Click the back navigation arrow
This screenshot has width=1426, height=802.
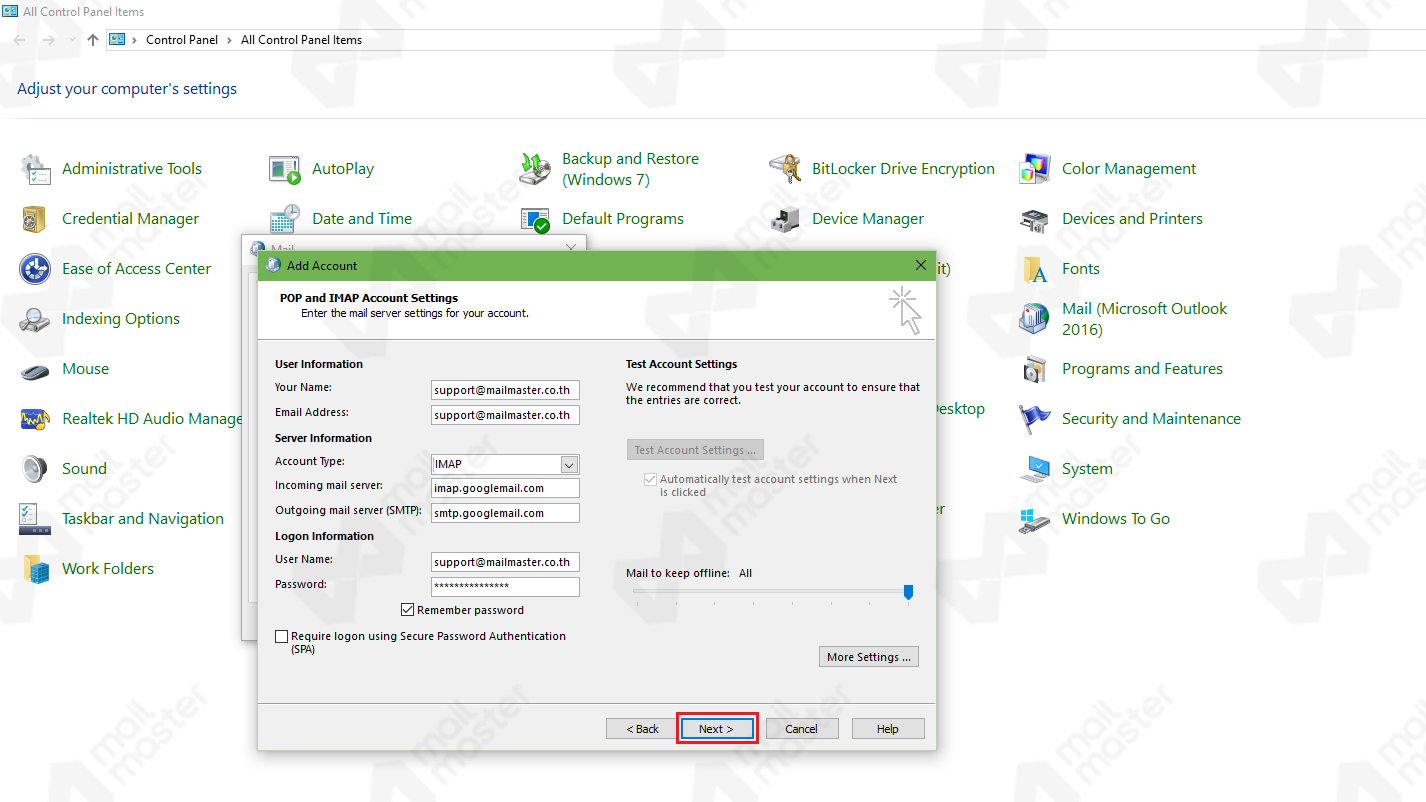pyautogui.click(x=21, y=40)
